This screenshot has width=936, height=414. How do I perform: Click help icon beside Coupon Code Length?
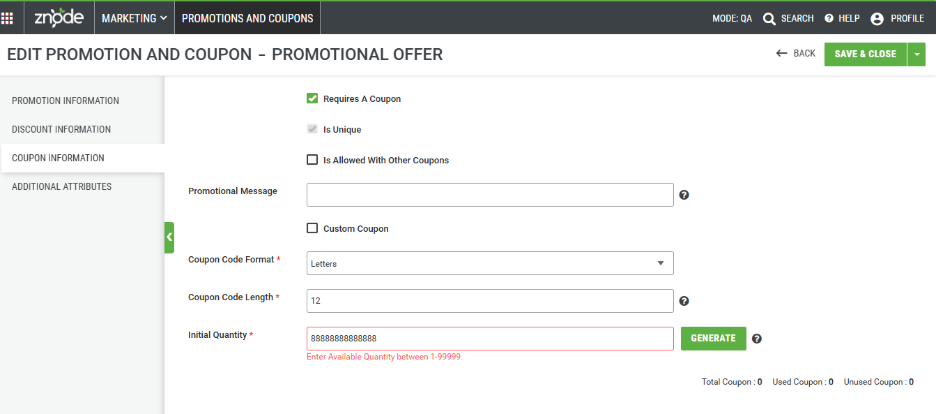(x=685, y=301)
